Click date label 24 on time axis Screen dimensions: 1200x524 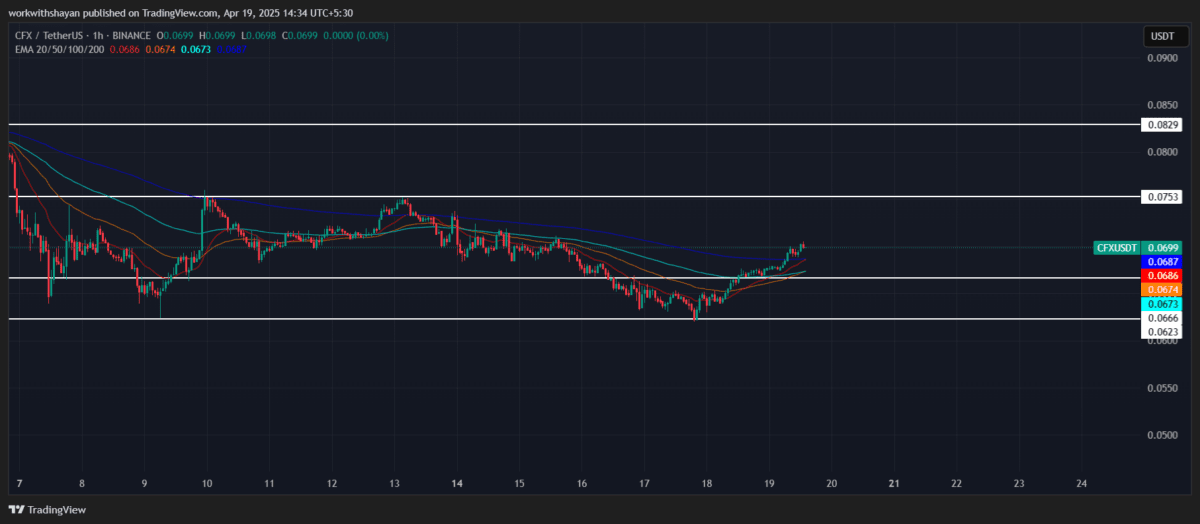tap(1081, 483)
